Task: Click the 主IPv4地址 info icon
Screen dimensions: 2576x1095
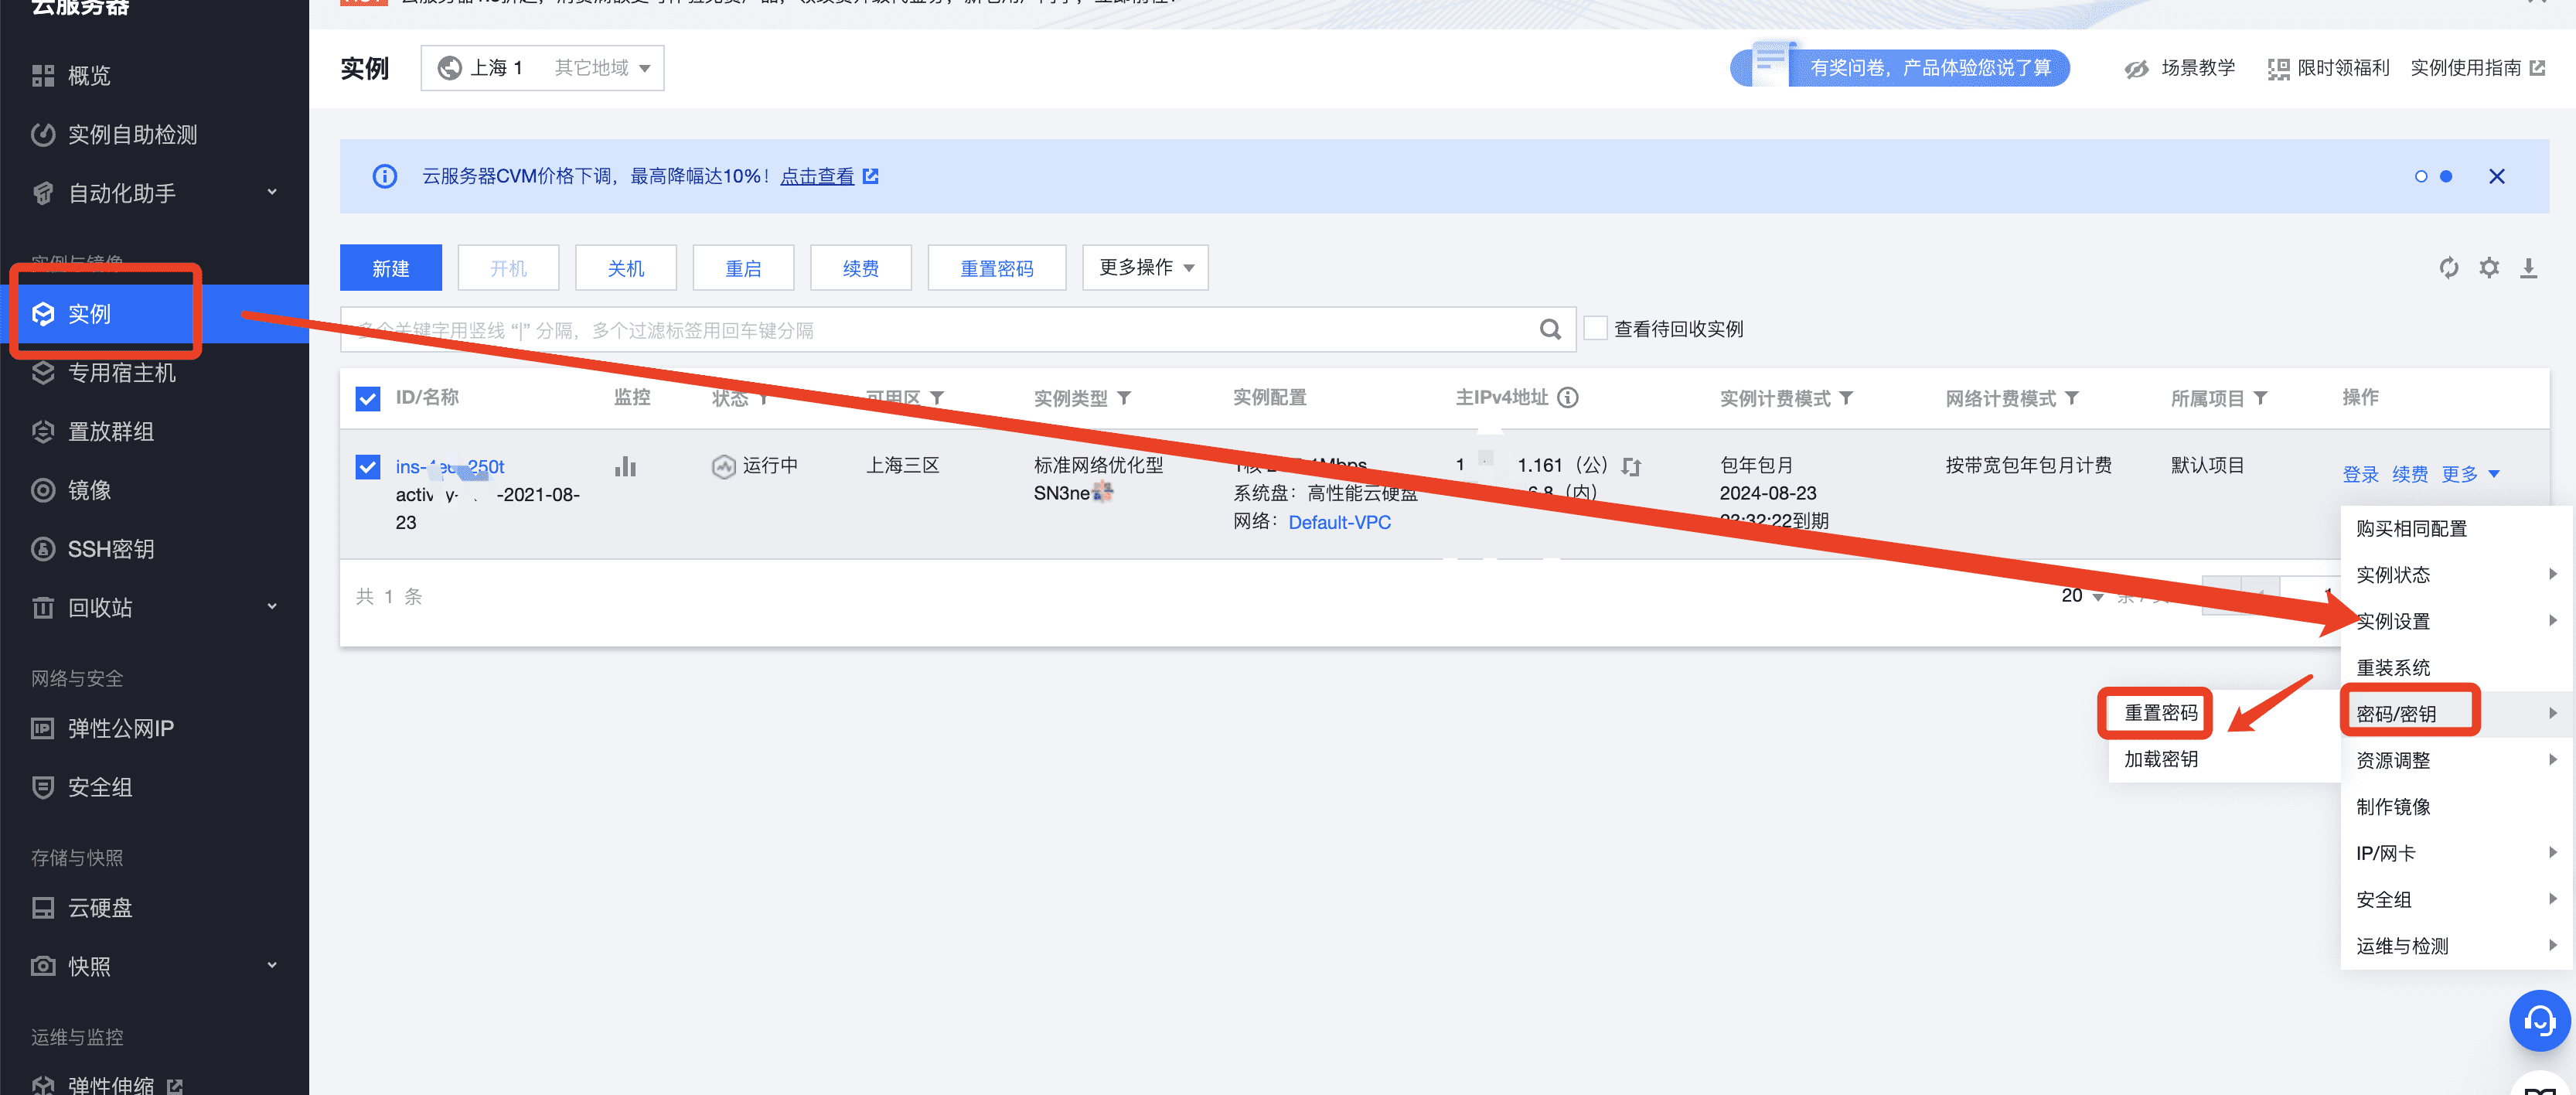Action: point(1568,397)
